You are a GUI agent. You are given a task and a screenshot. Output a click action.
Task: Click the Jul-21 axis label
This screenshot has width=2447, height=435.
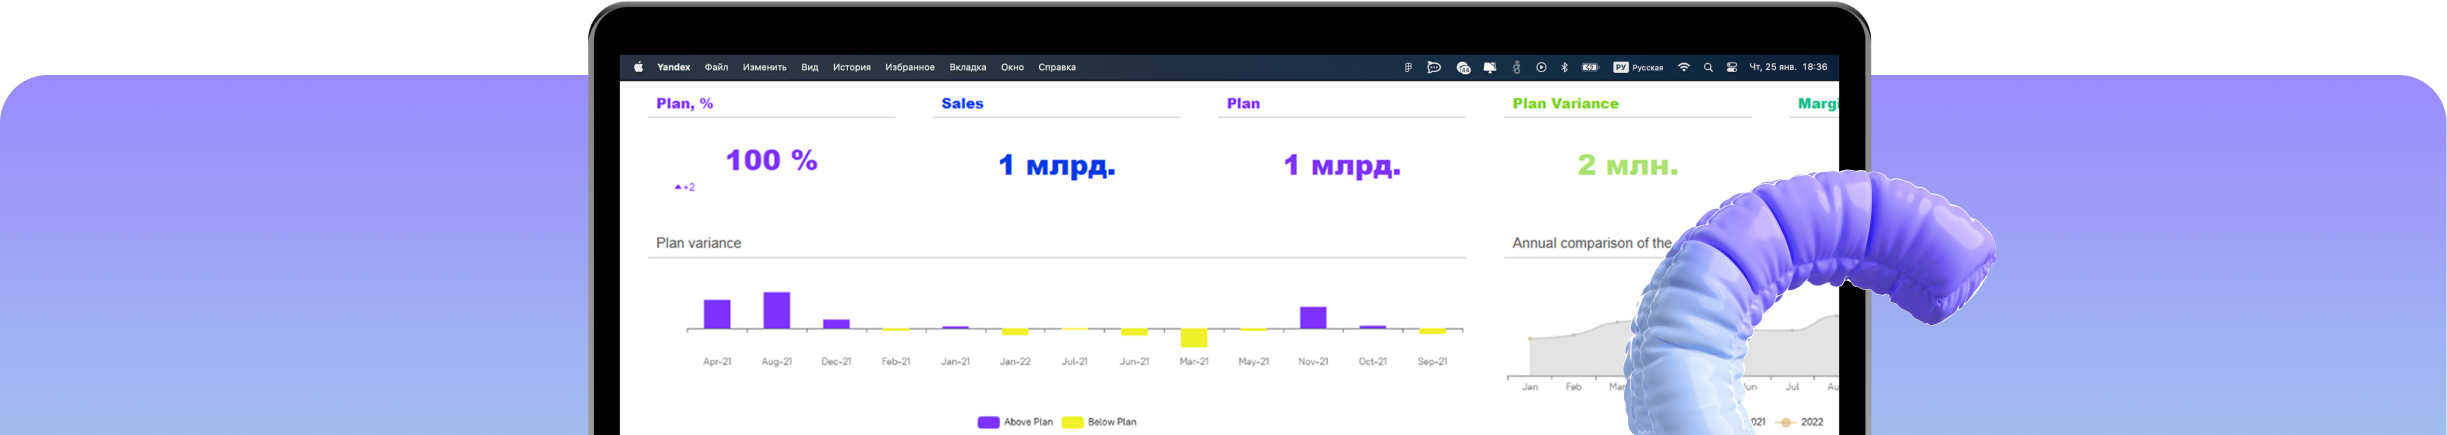(1075, 361)
